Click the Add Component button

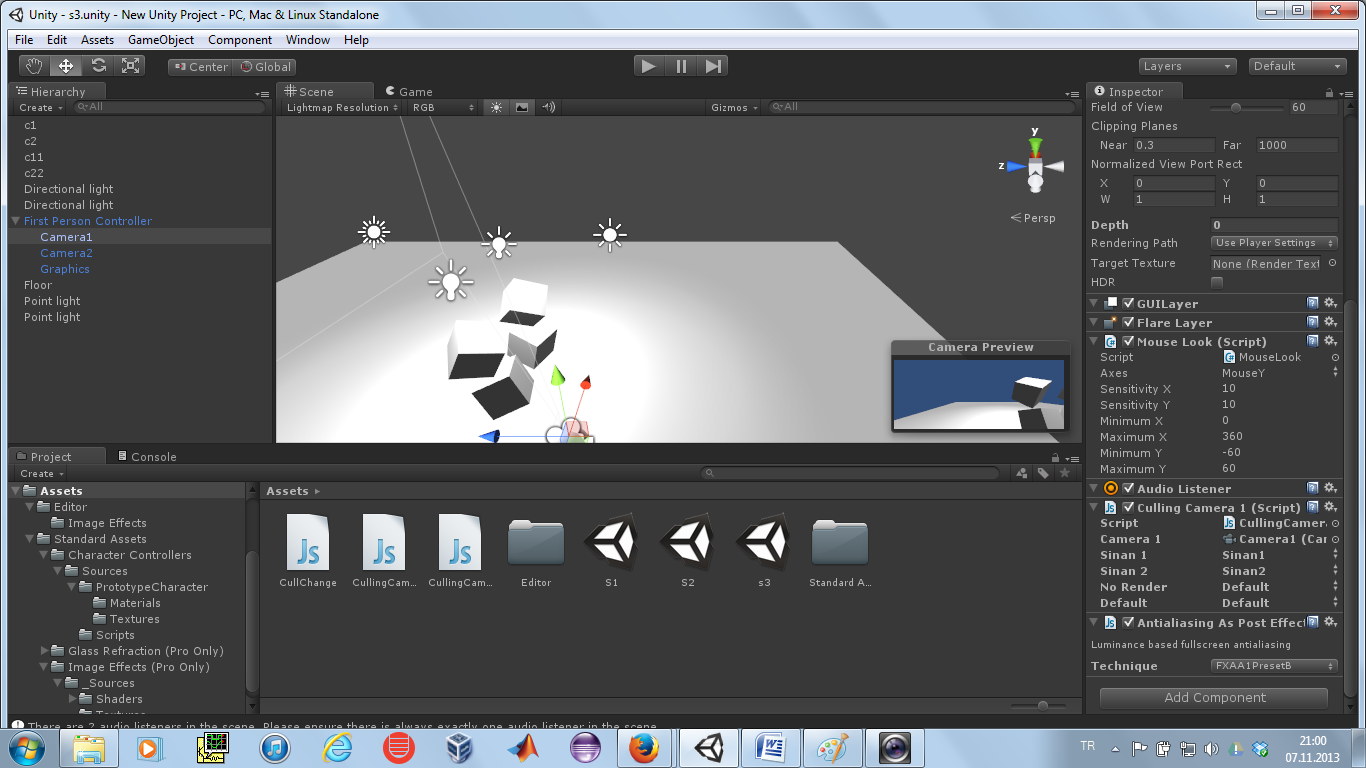pyautogui.click(x=1214, y=698)
